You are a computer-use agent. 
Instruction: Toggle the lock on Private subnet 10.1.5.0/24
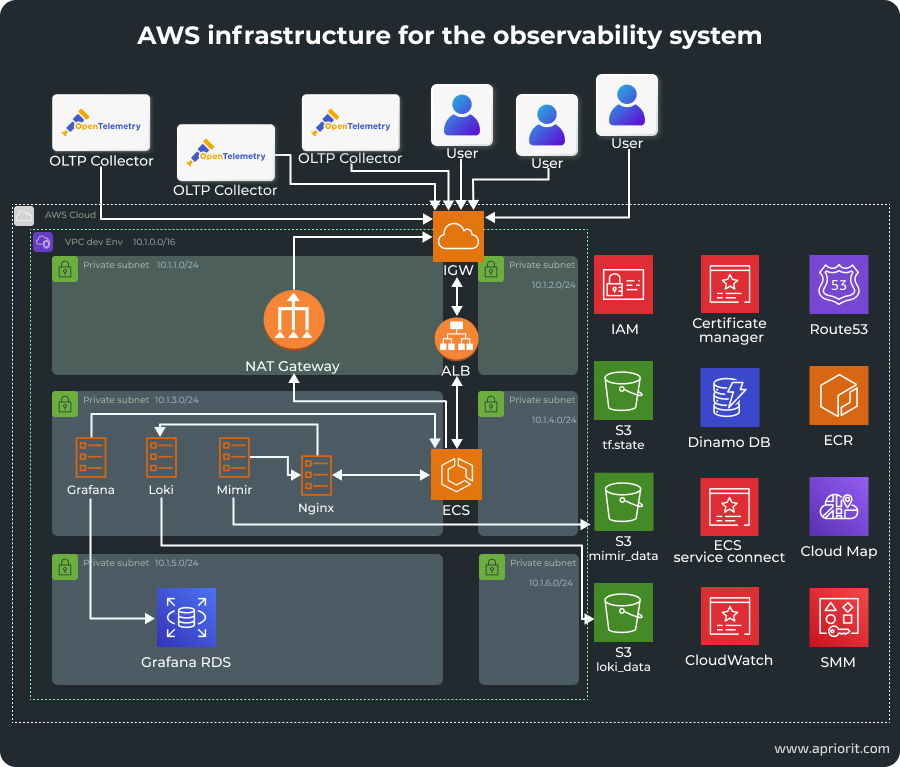tap(65, 567)
